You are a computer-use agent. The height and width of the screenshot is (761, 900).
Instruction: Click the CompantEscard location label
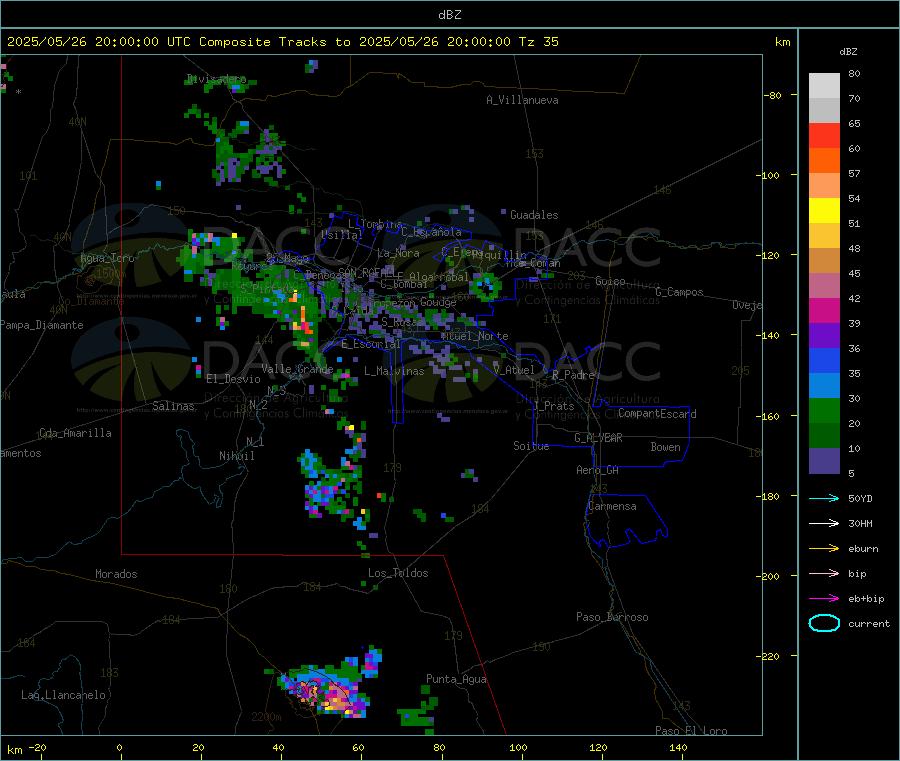(657, 414)
